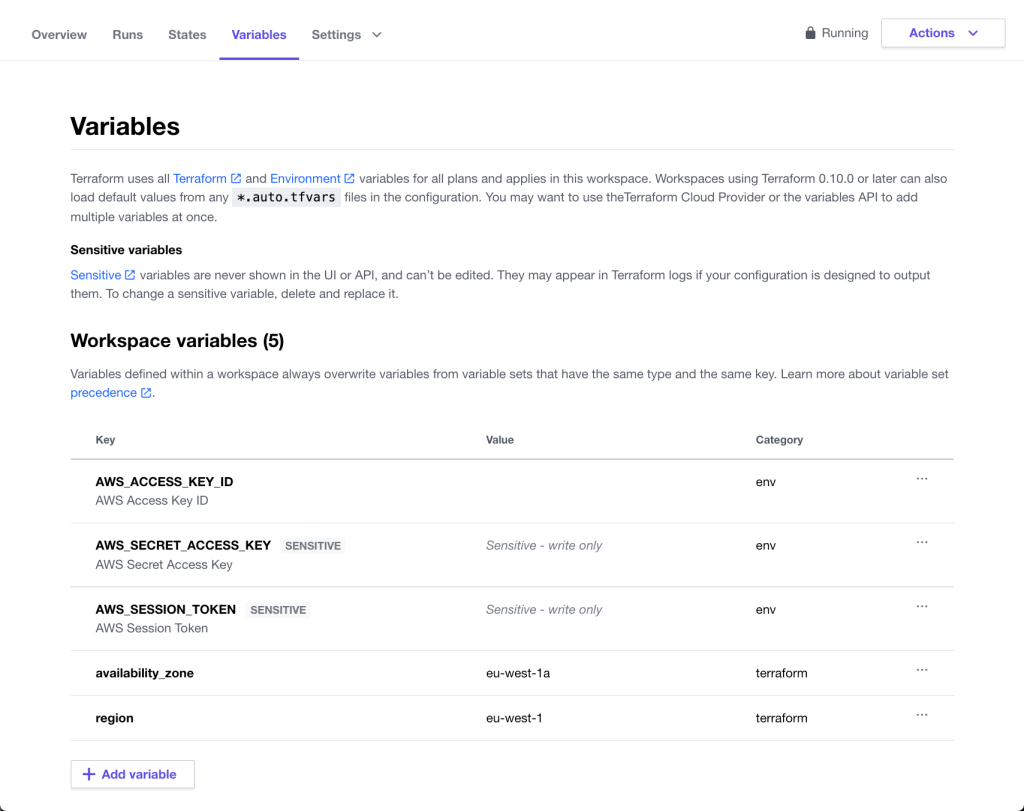
Task: Open the ellipsis menu for AWS_SECRET_ACCESS_KEY
Action: (x=921, y=543)
